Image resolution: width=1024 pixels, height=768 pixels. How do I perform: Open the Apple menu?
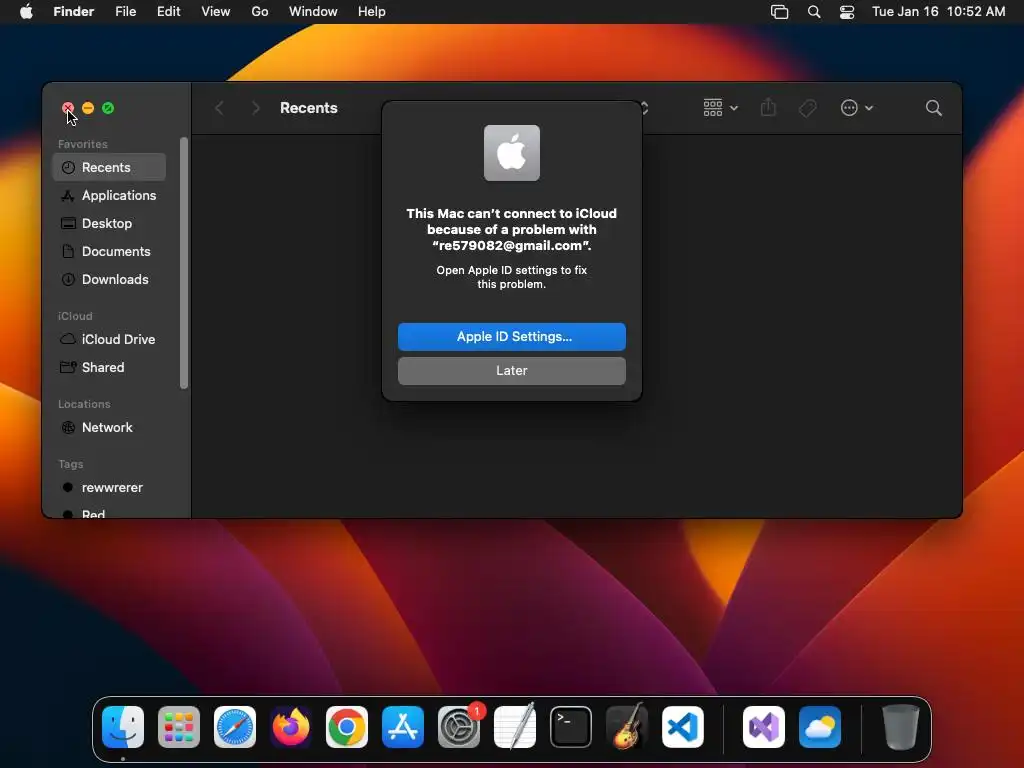point(26,12)
